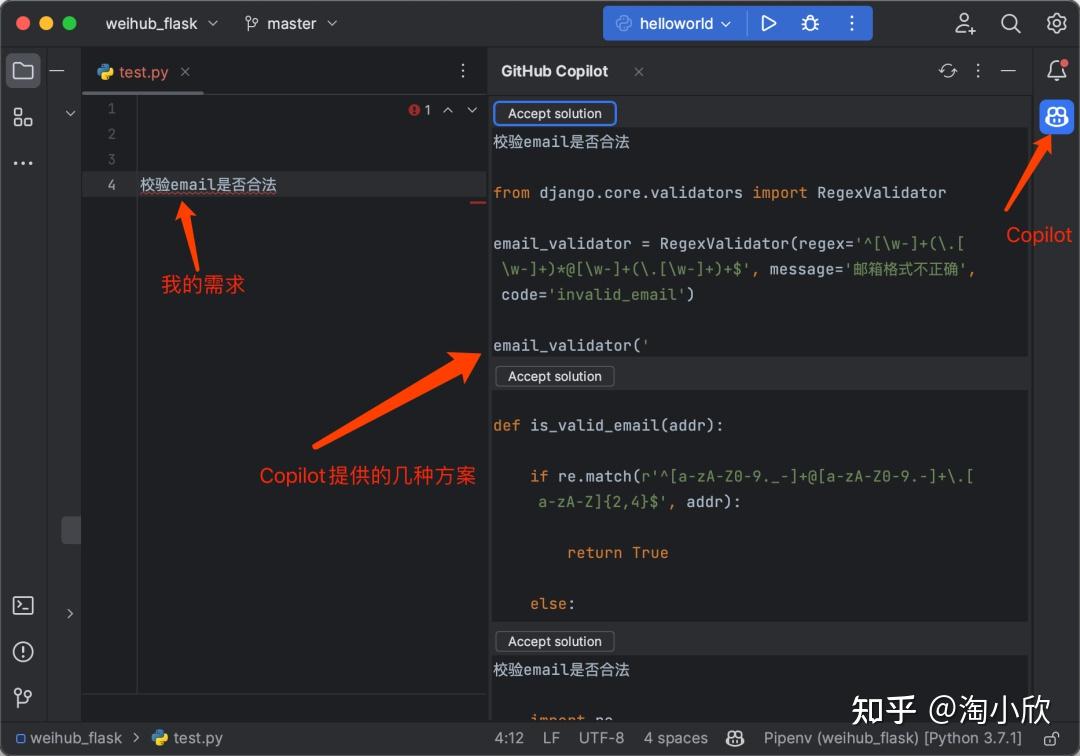Viewport: 1080px width, 756px height.
Task: Click the error count indicator
Action: click(x=419, y=110)
